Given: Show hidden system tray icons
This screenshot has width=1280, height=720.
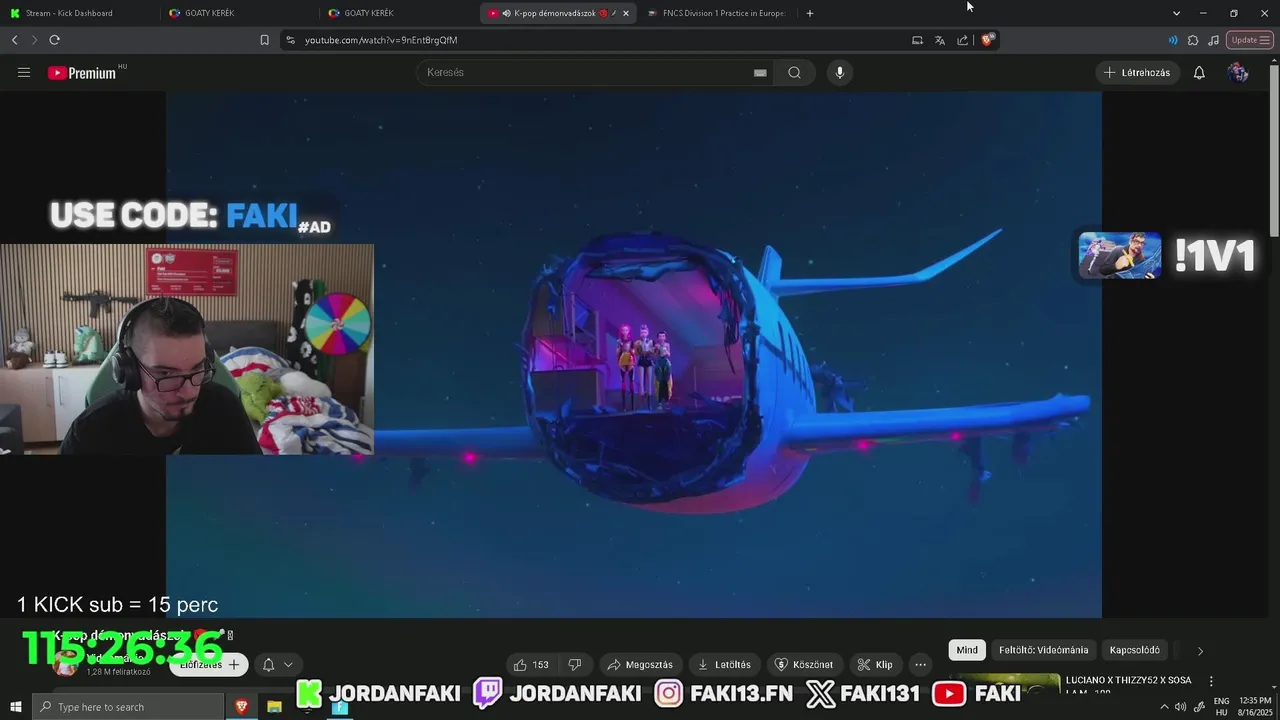Looking at the screenshot, I should (x=1164, y=707).
